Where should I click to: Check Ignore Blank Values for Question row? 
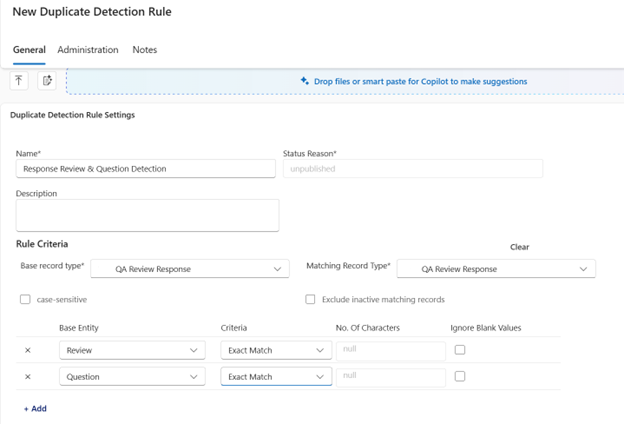point(460,377)
